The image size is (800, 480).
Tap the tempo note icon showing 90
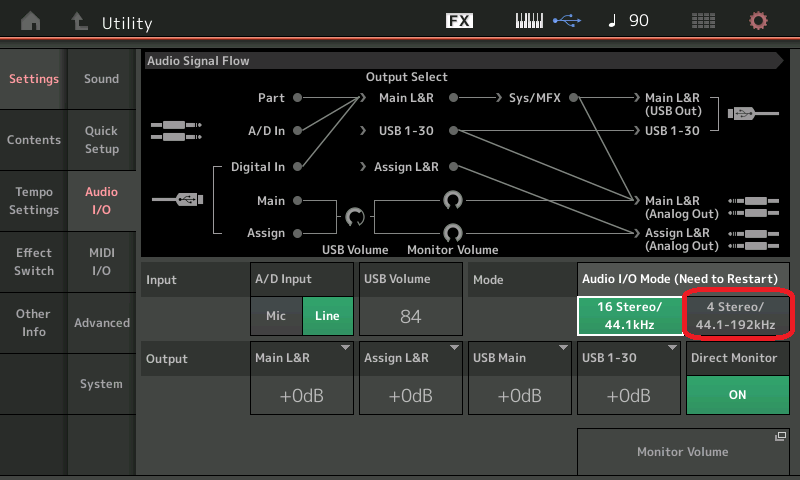628,21
